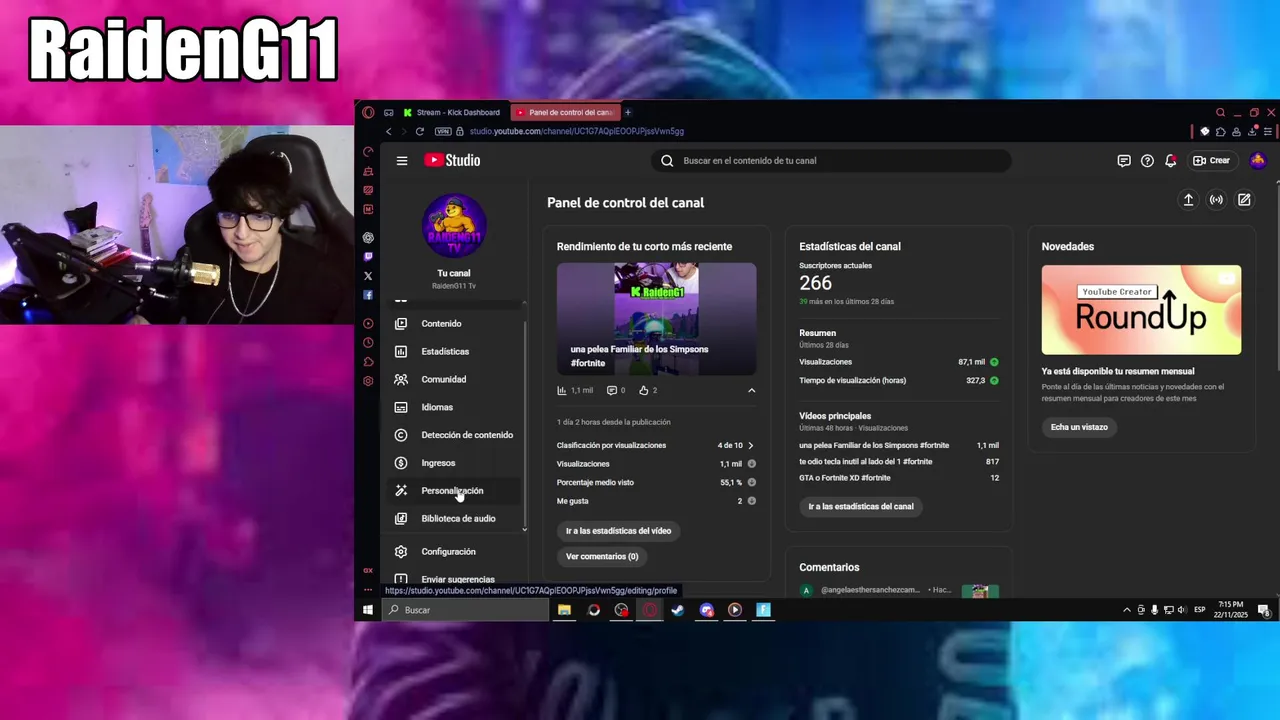This screenshot has width=1280, height=720.
Task: Open the YouTube Studio hamburger menu
Action: pos(402,160)
